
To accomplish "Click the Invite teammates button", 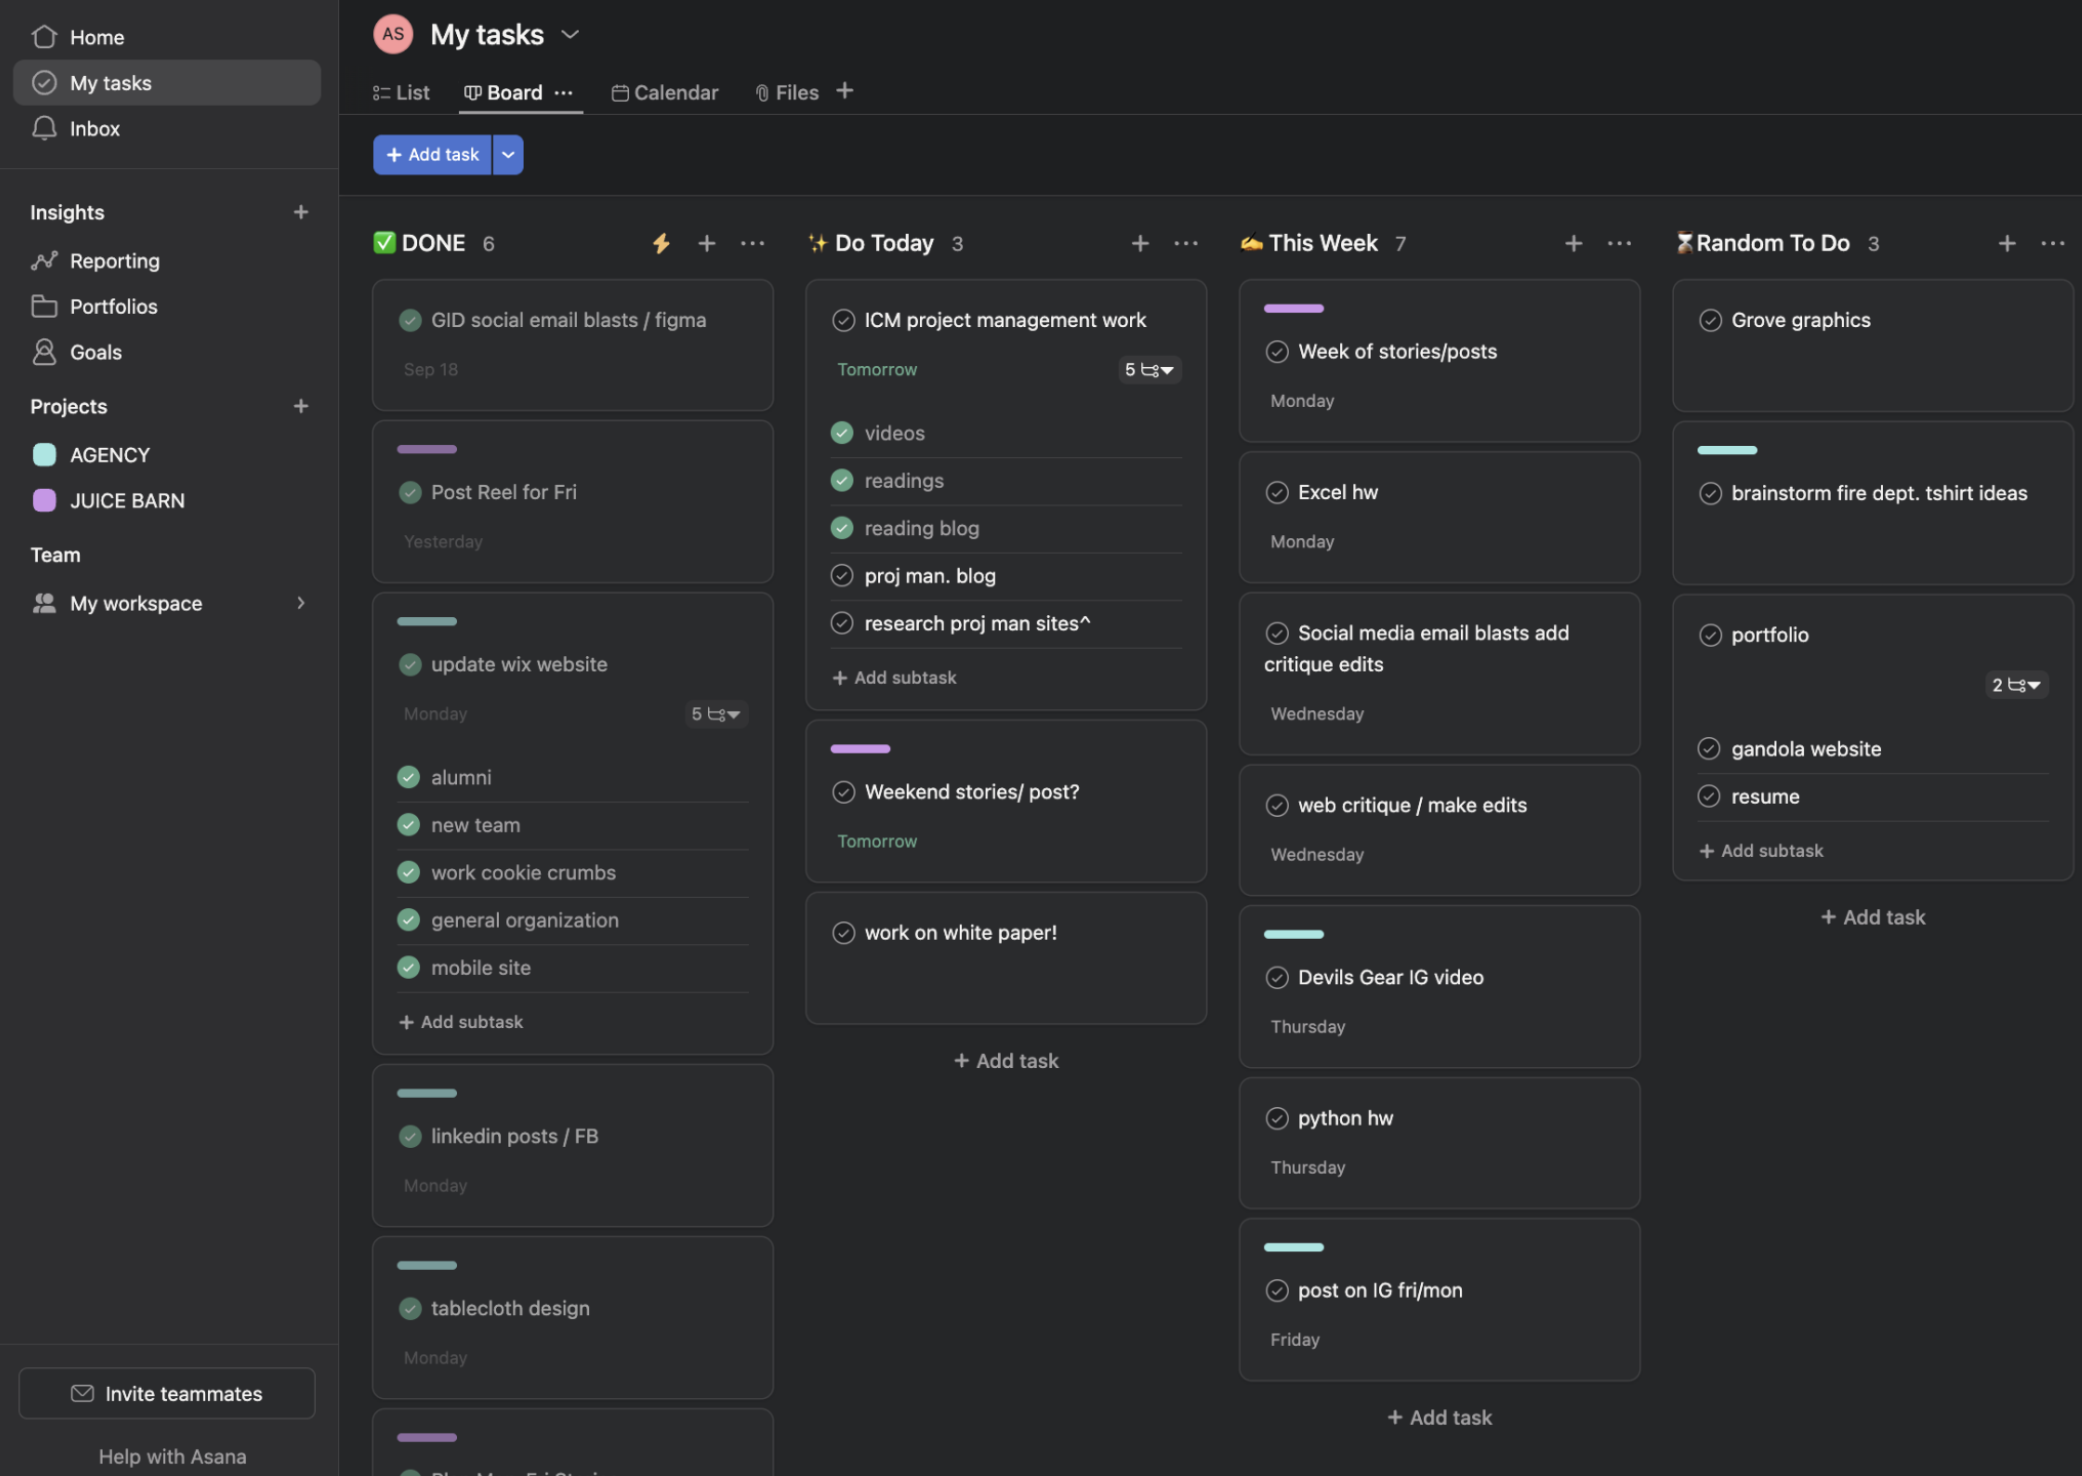I will (x=167, y=1393).
